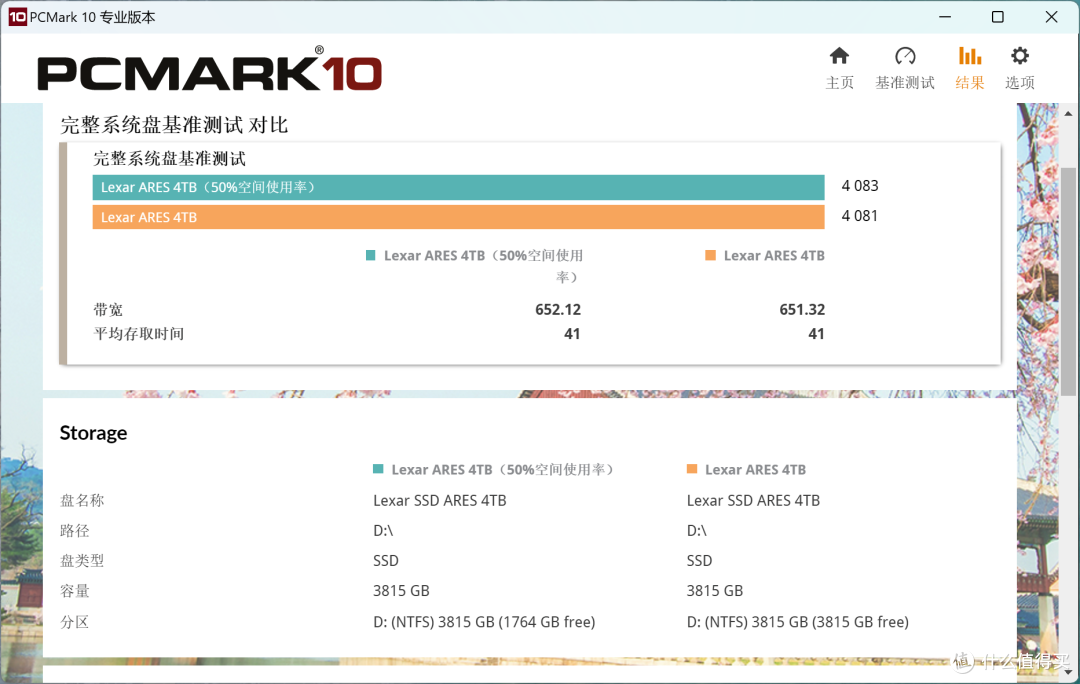Click the 盘类型 row label
Image resolution: width=1080 pixels, height=684 pixels.
(82, 561)
